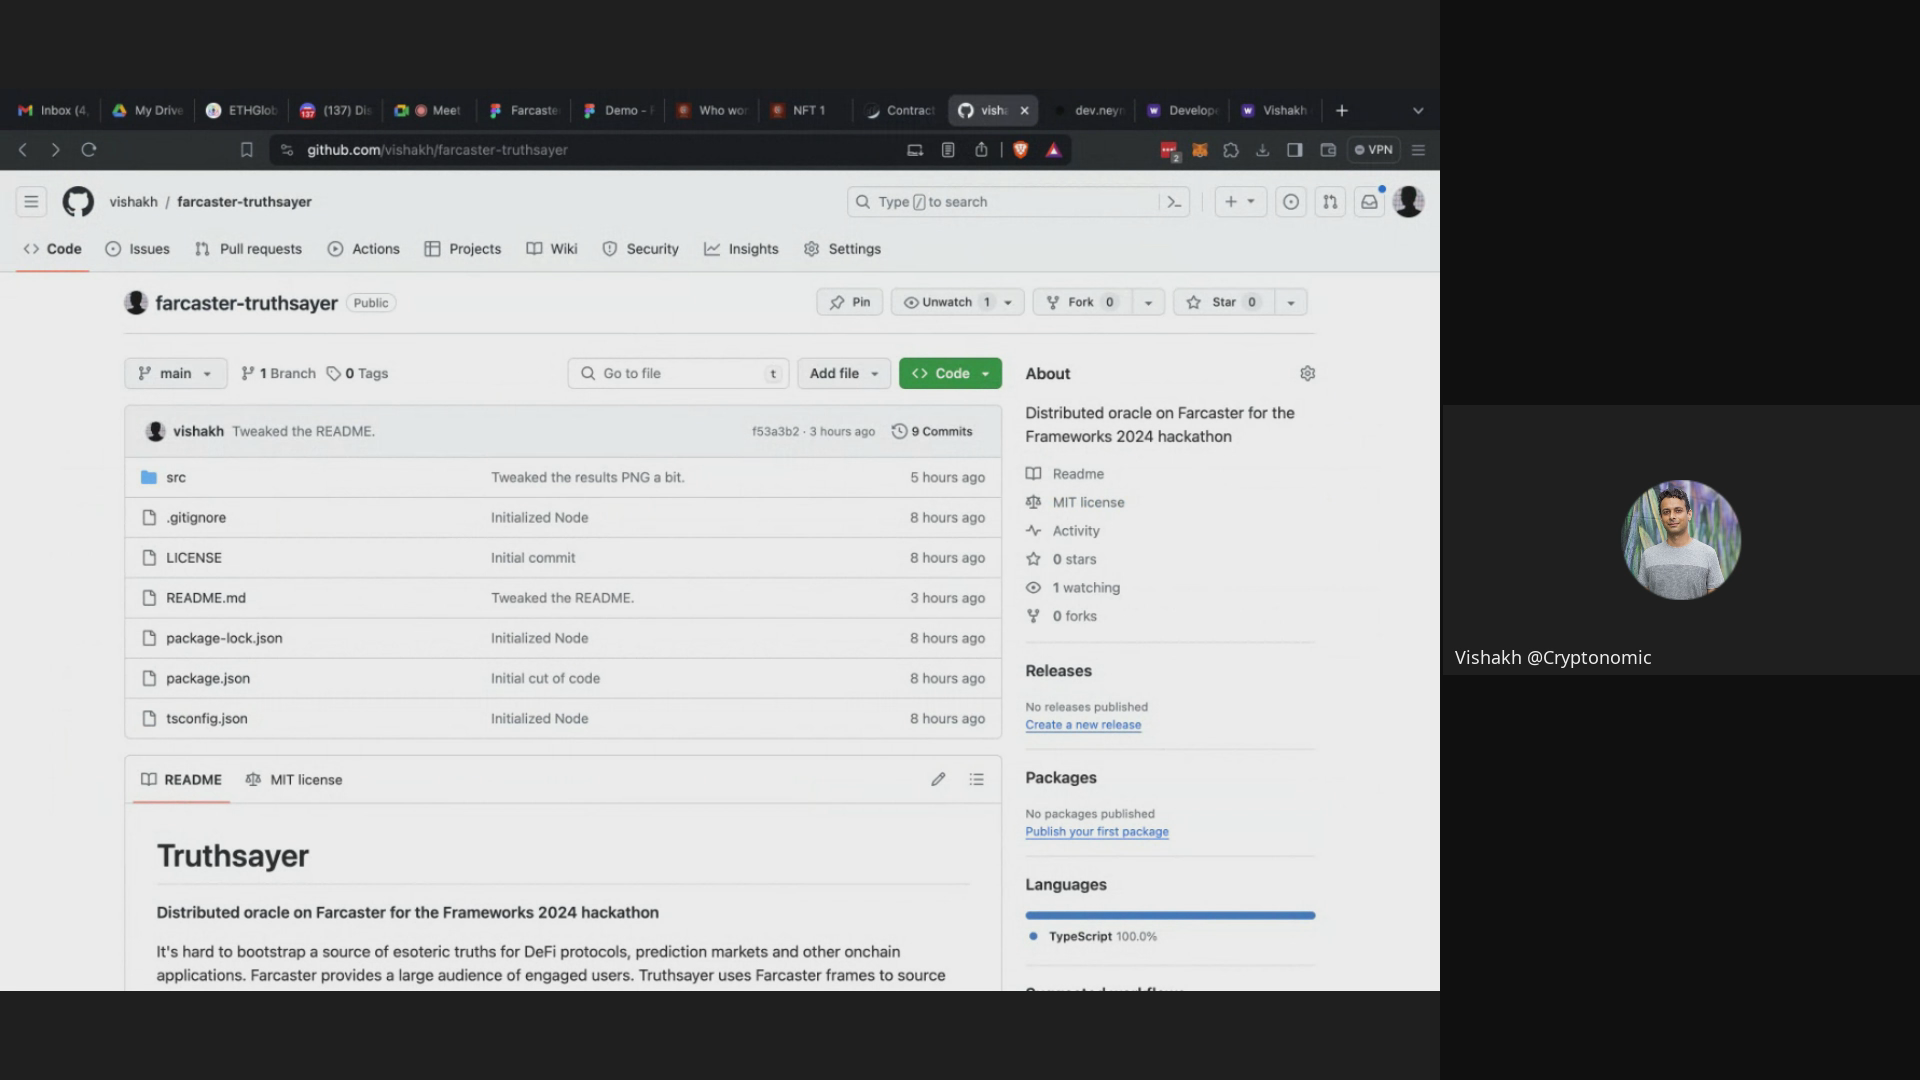
Task: Open README outline list icon
Action: pos(976,779)
